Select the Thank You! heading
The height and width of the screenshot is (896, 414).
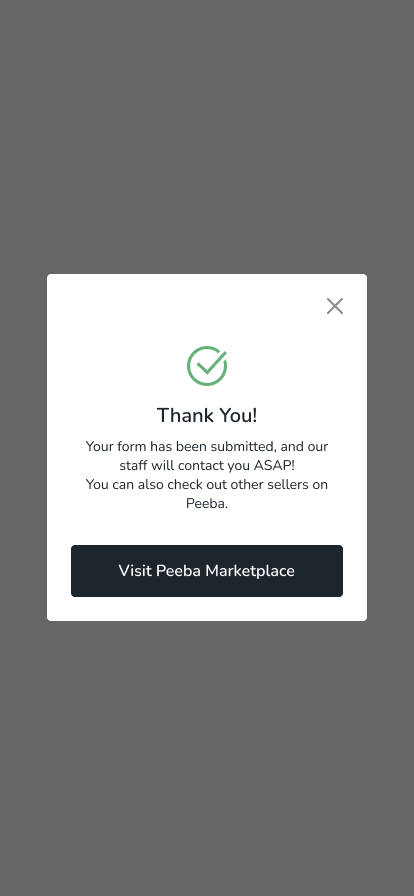(x=207, y=415)
